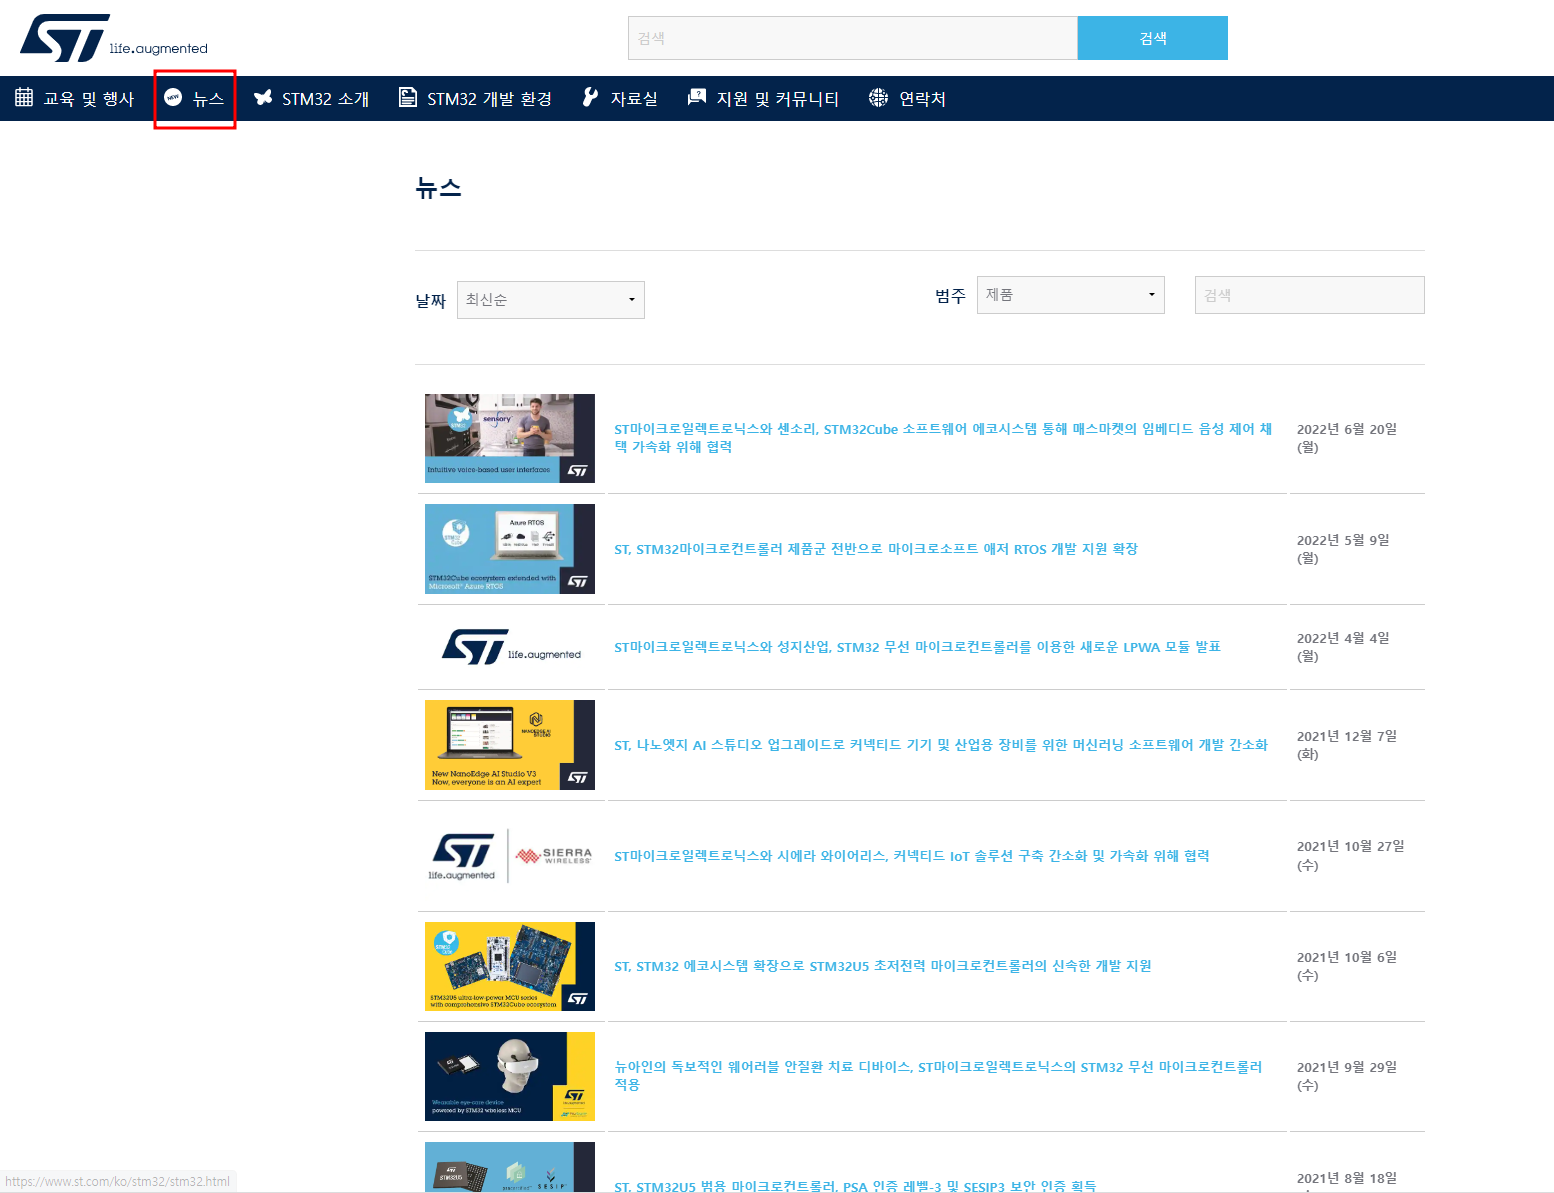1554x1193 pixels.
Task: Open the NanoEdge AI Studio upgrade article
Action: 941,745
